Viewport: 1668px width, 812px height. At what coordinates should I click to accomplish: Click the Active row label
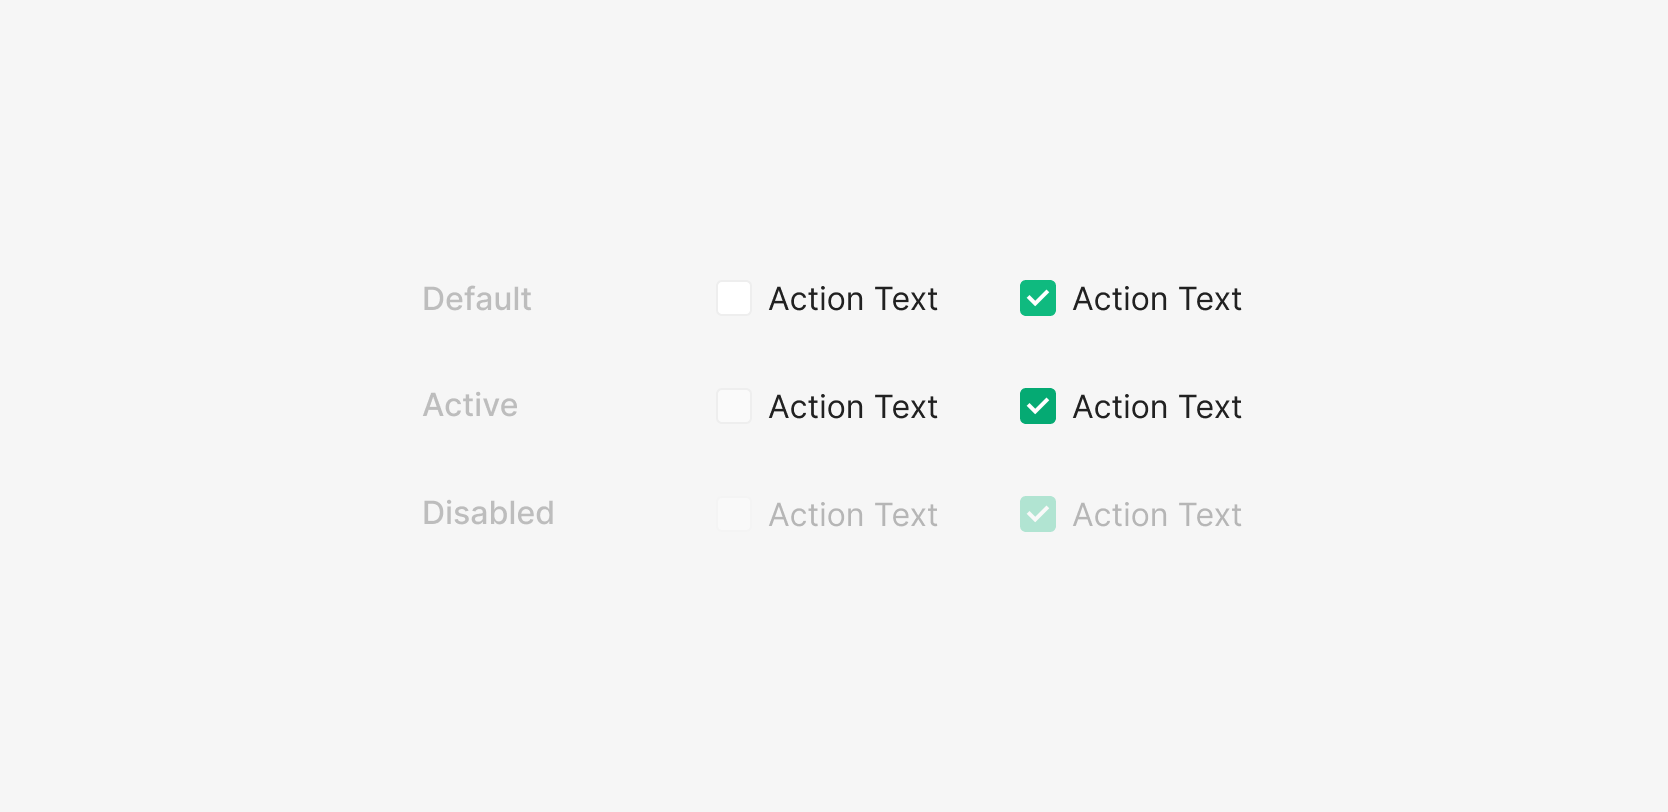click(x=470, y=405)
